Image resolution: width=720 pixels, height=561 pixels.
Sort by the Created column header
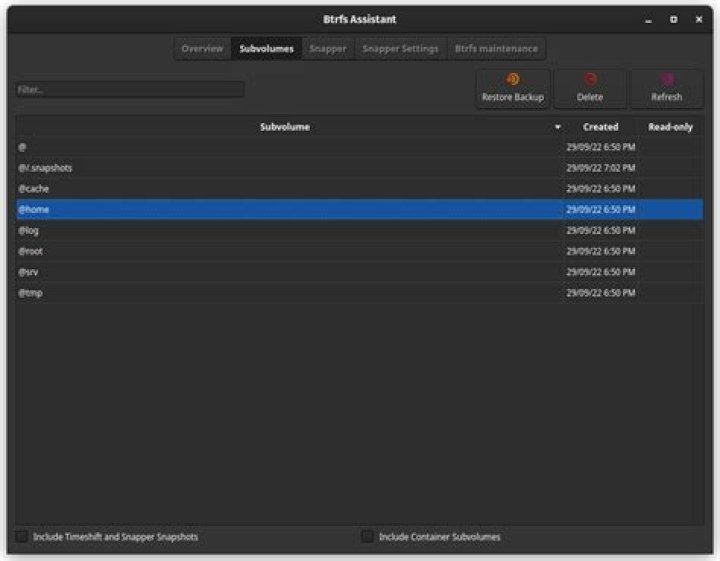(601, 127)
